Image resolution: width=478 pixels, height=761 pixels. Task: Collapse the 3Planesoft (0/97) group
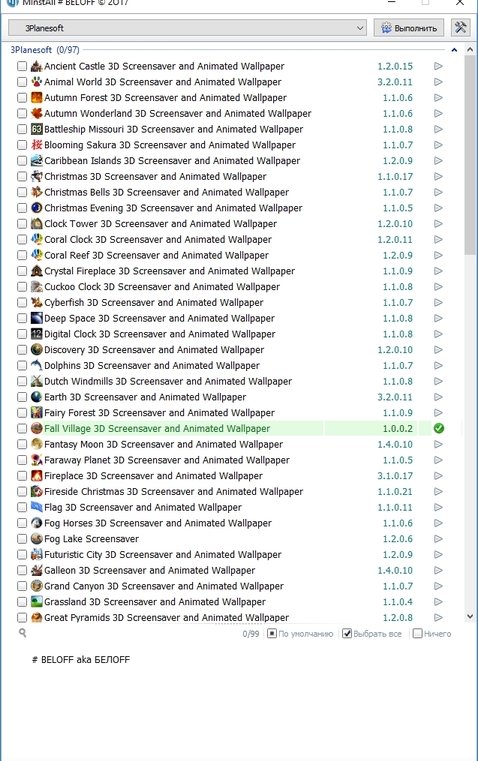click(x=454, y=50)
